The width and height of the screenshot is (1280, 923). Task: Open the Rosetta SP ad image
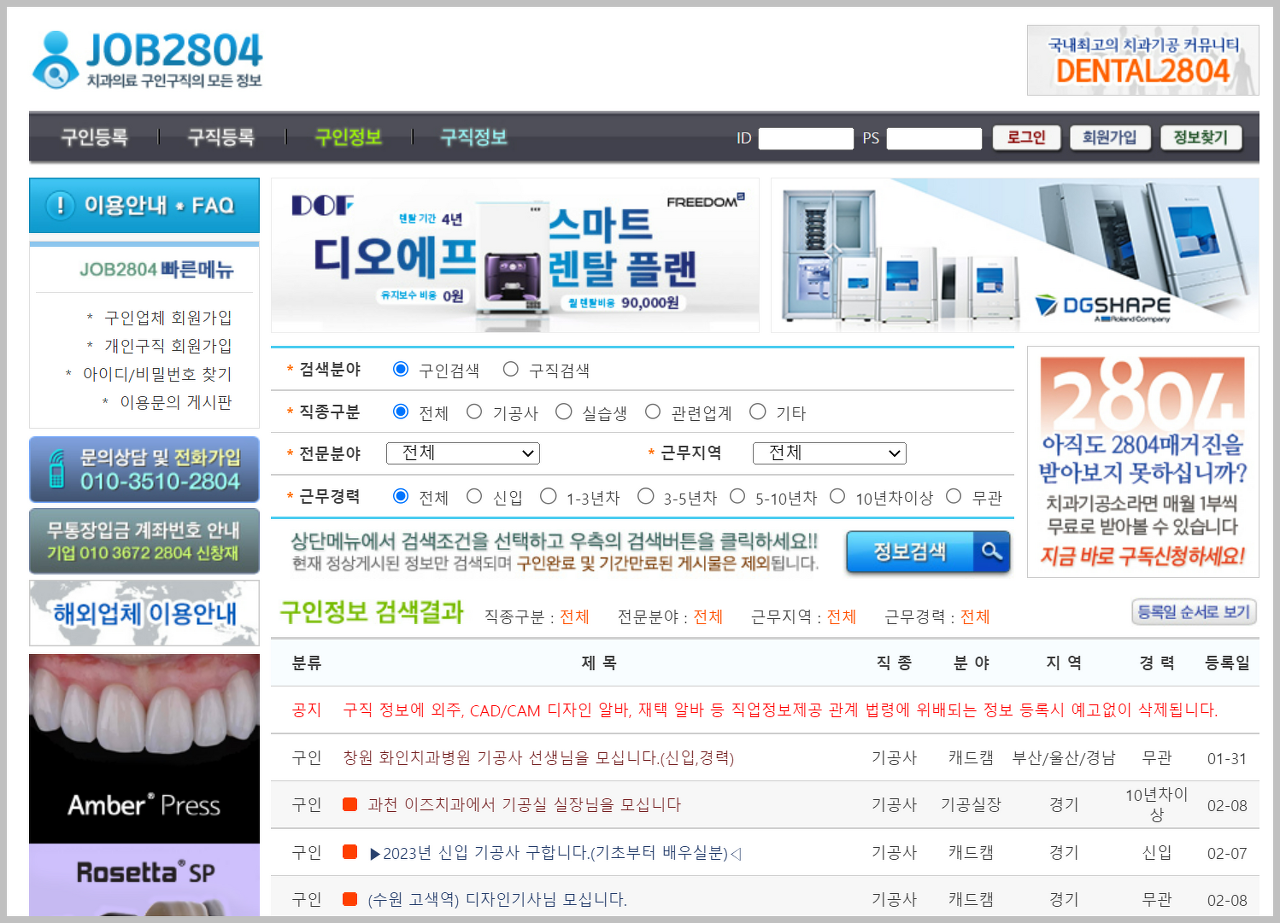[x=144, y=880]
